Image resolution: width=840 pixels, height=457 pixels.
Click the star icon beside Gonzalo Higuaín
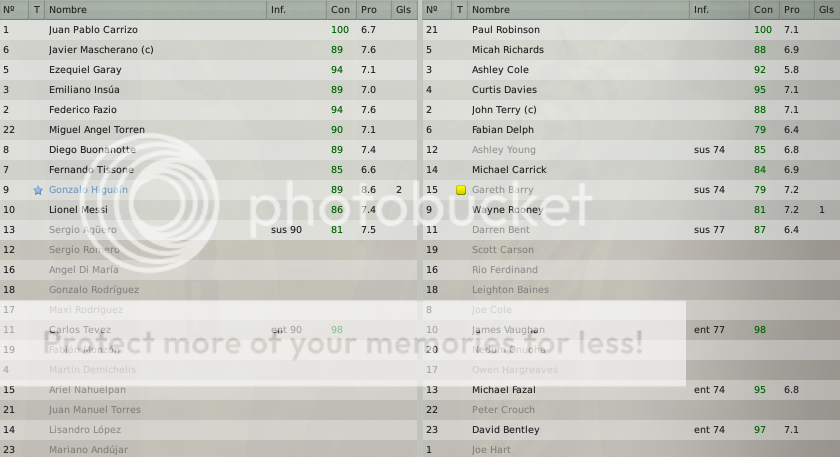point(38,190)
